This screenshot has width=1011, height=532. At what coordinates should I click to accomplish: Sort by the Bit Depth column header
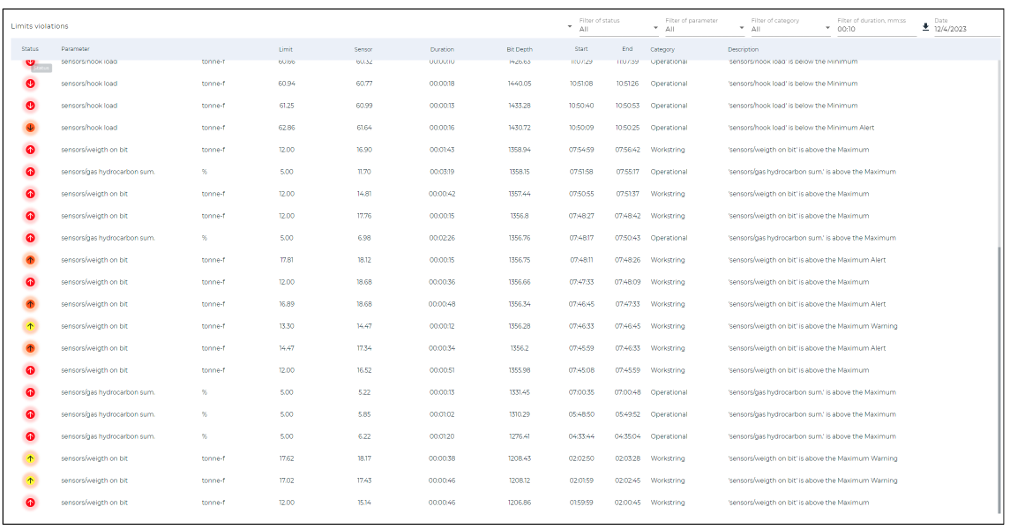point(519,49)
